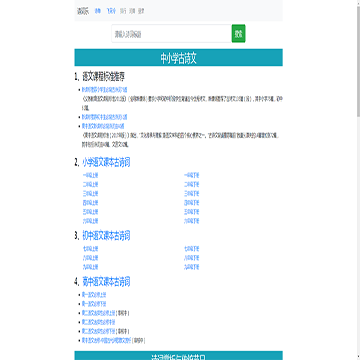
Task: Open 四年级下册 poems link
Action: (192, 203)
